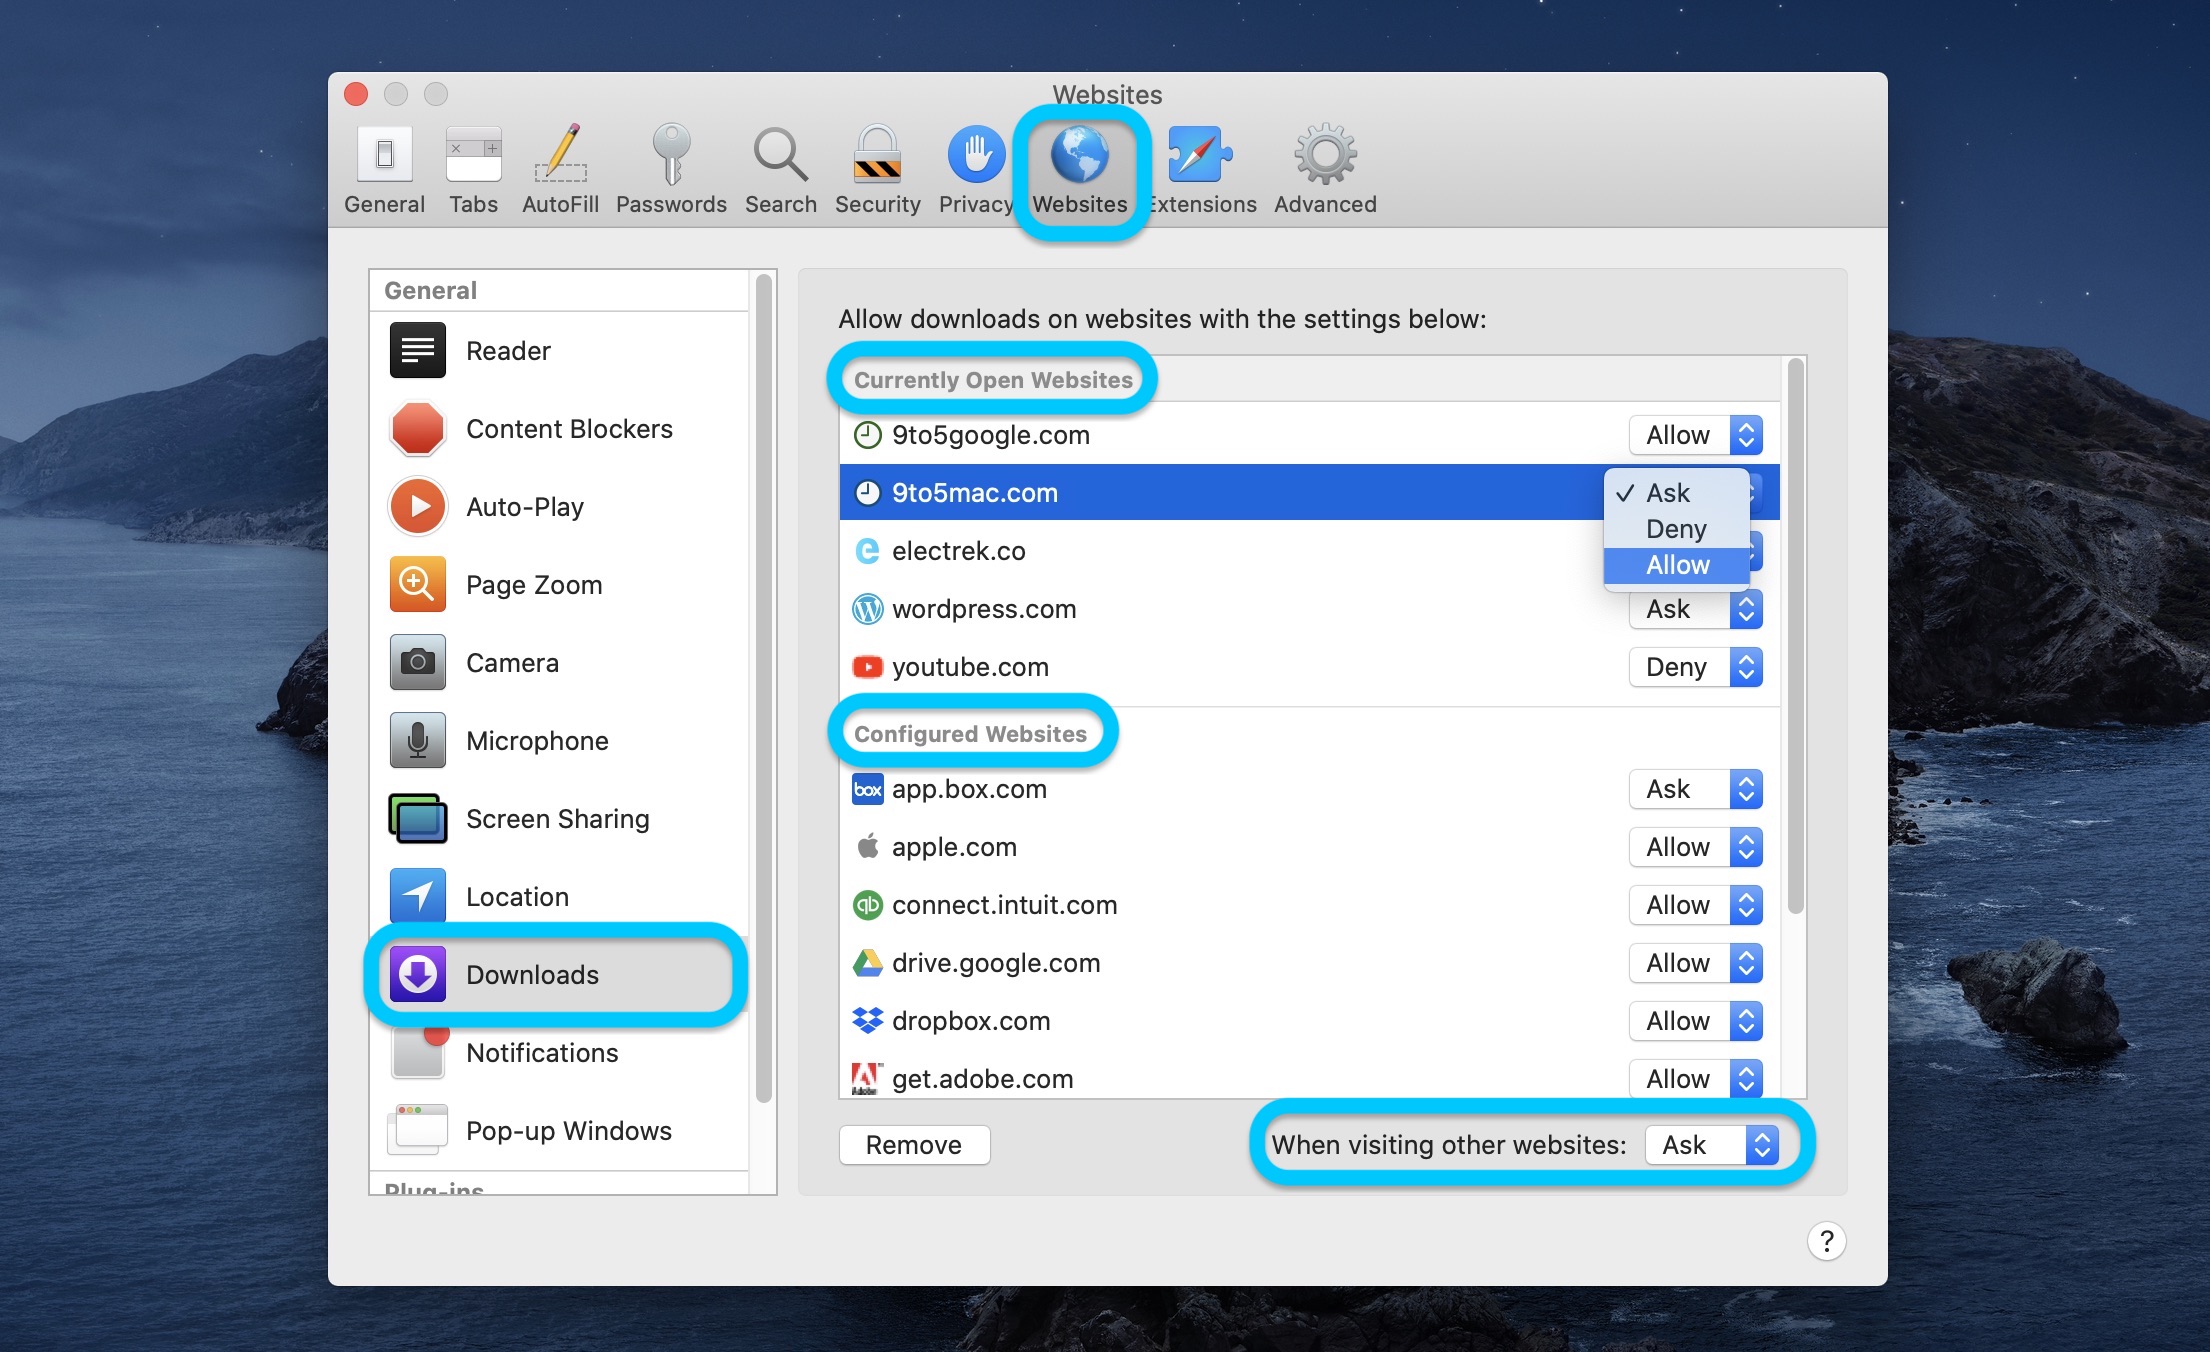The width and height of the screenshot is (2210, 1352).
Task: Click Remove button for selected website
Action: pyautogui.click(x=916, y=1144)
